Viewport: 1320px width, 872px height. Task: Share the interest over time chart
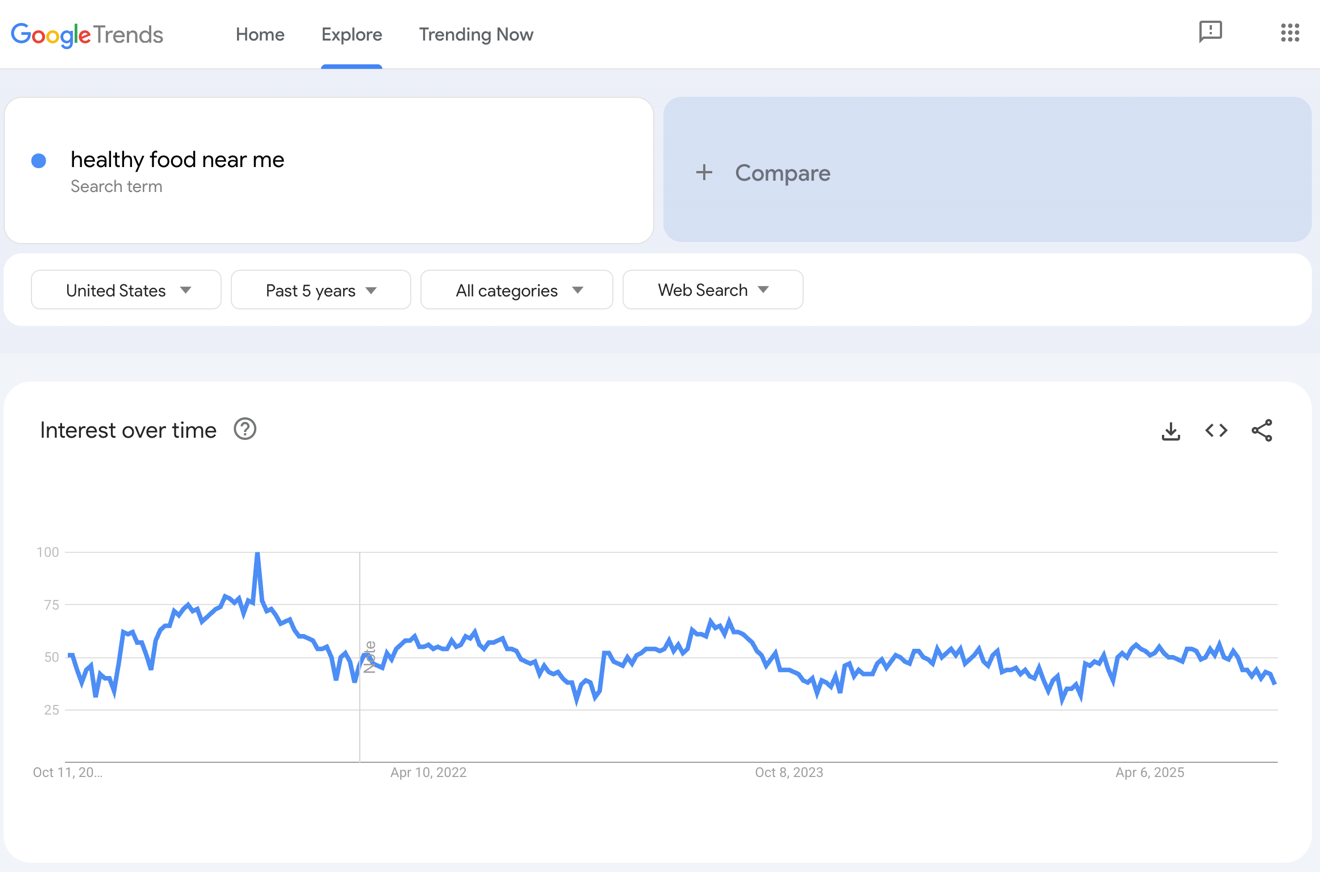pos(1262,430)
